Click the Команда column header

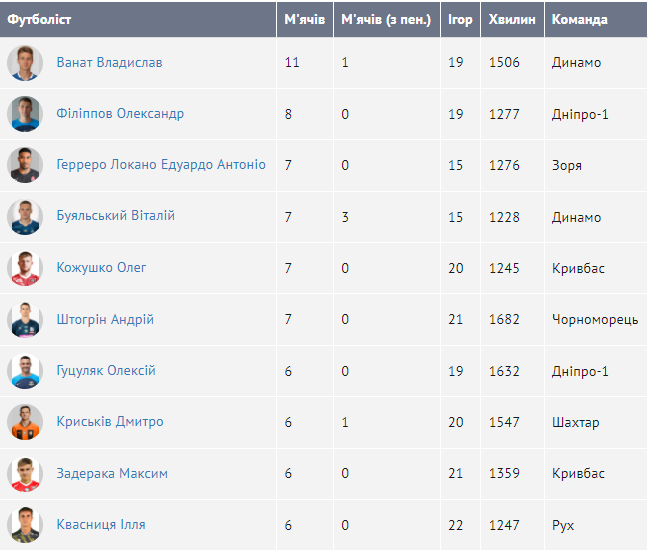[x=580, y=20]
